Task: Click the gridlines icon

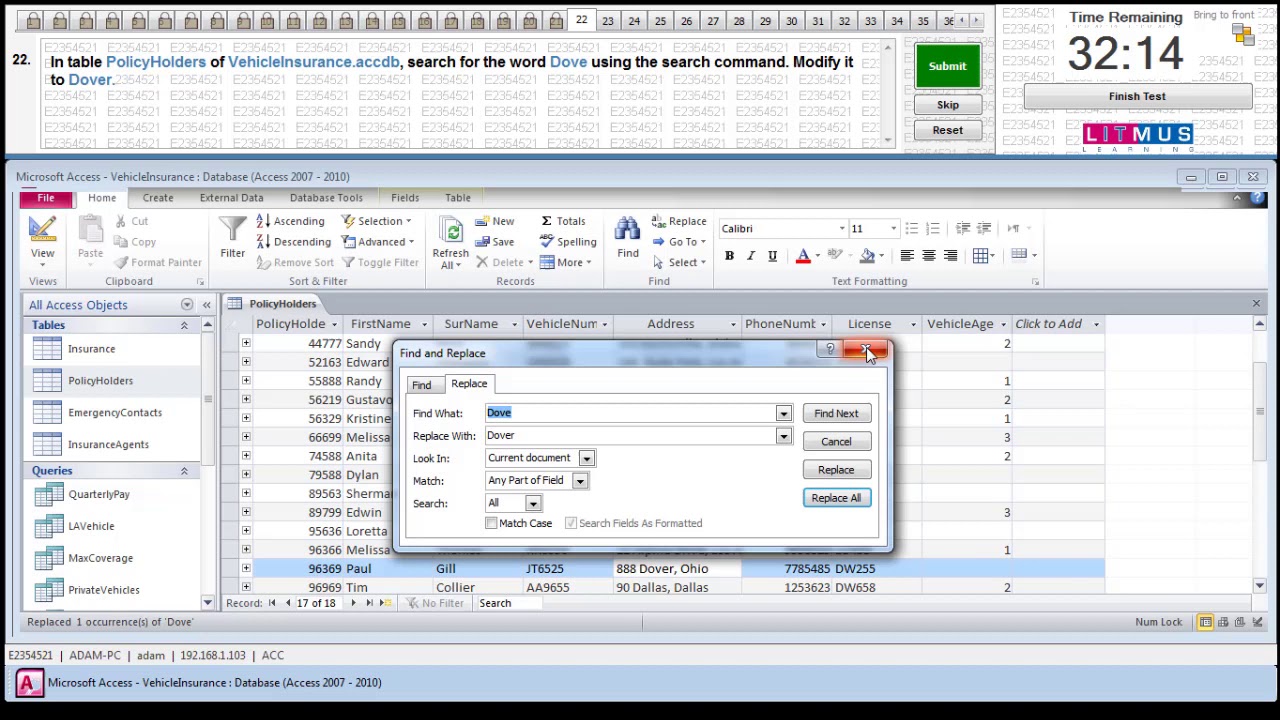Action: 981,256
